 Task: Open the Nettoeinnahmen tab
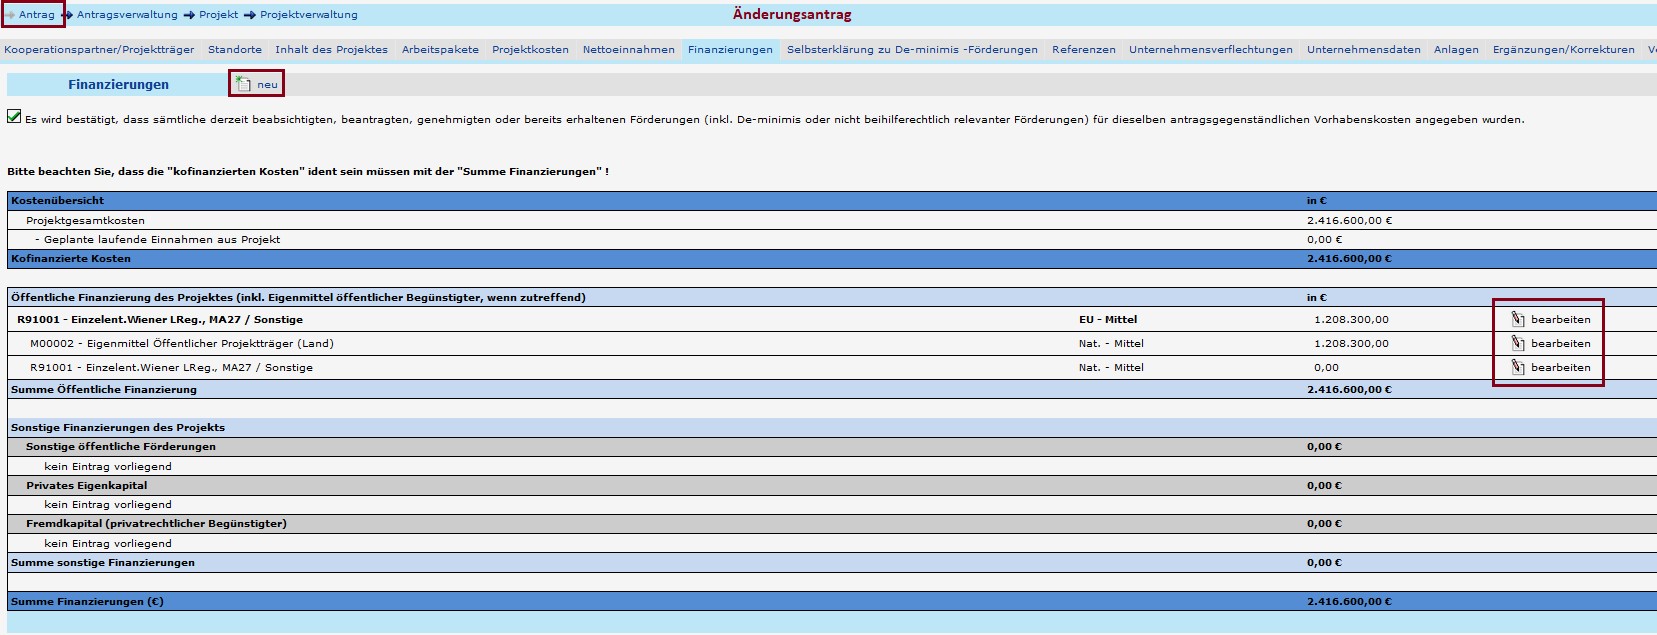(628, 50)
